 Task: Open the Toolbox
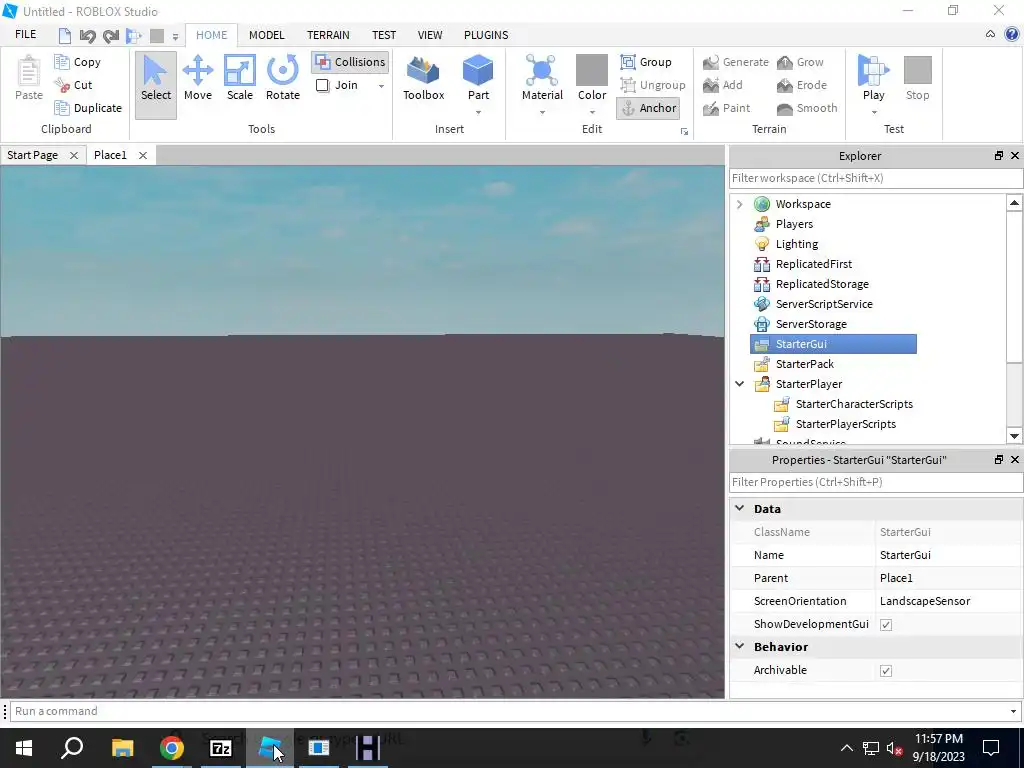423,78
